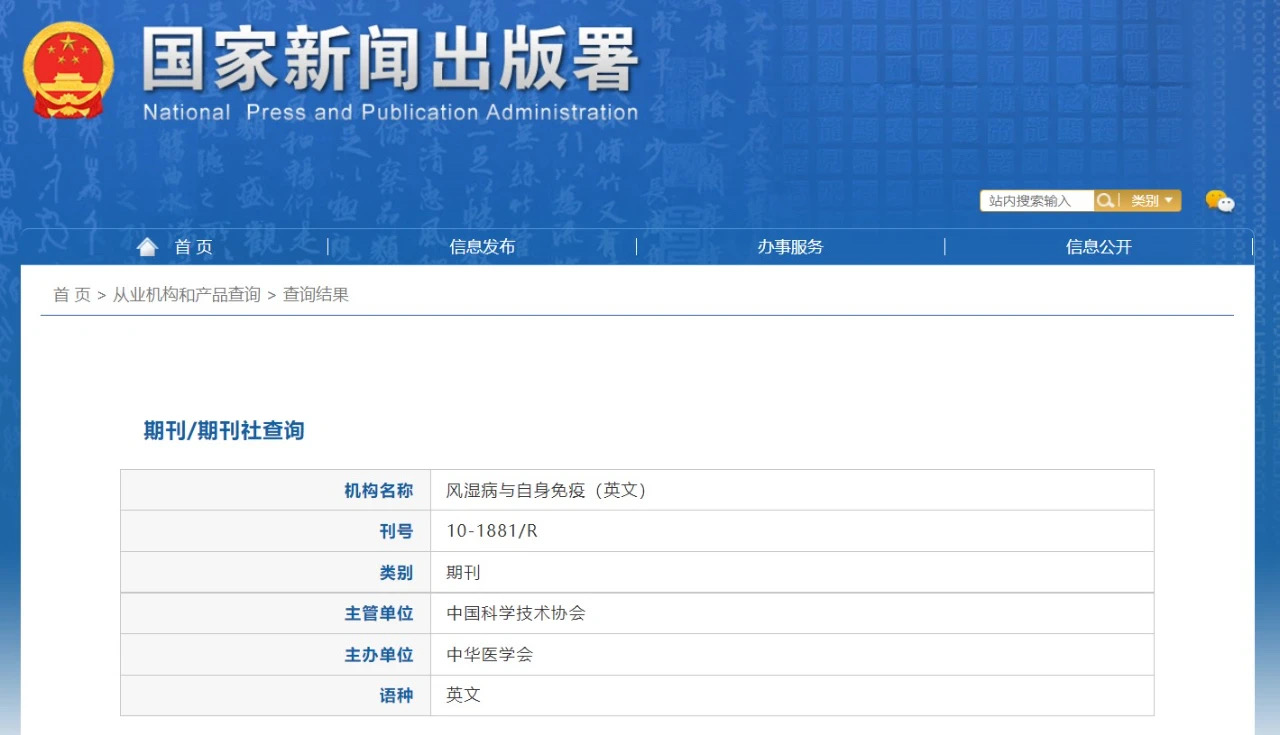Click the 语种 value 英文
1280x735 pixels.
464,695
